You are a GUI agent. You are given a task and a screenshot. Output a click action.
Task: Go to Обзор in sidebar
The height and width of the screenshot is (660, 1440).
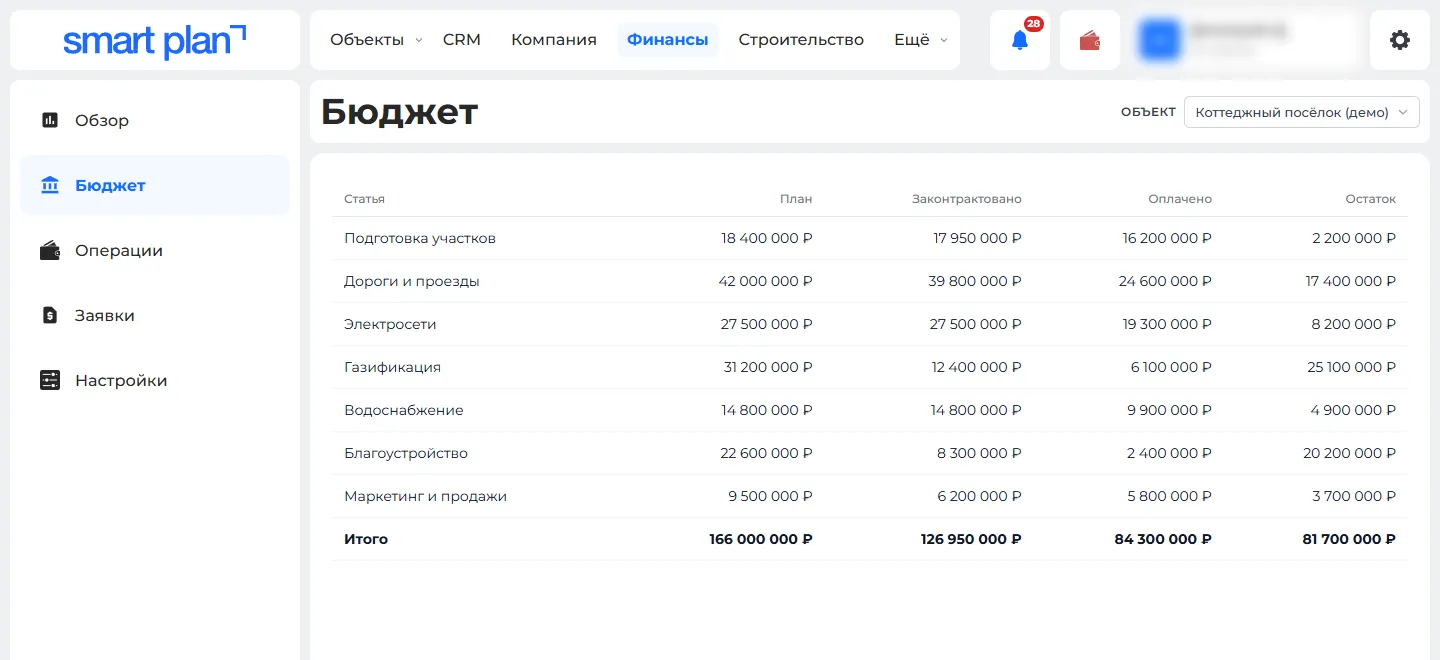tap(155, 120)
